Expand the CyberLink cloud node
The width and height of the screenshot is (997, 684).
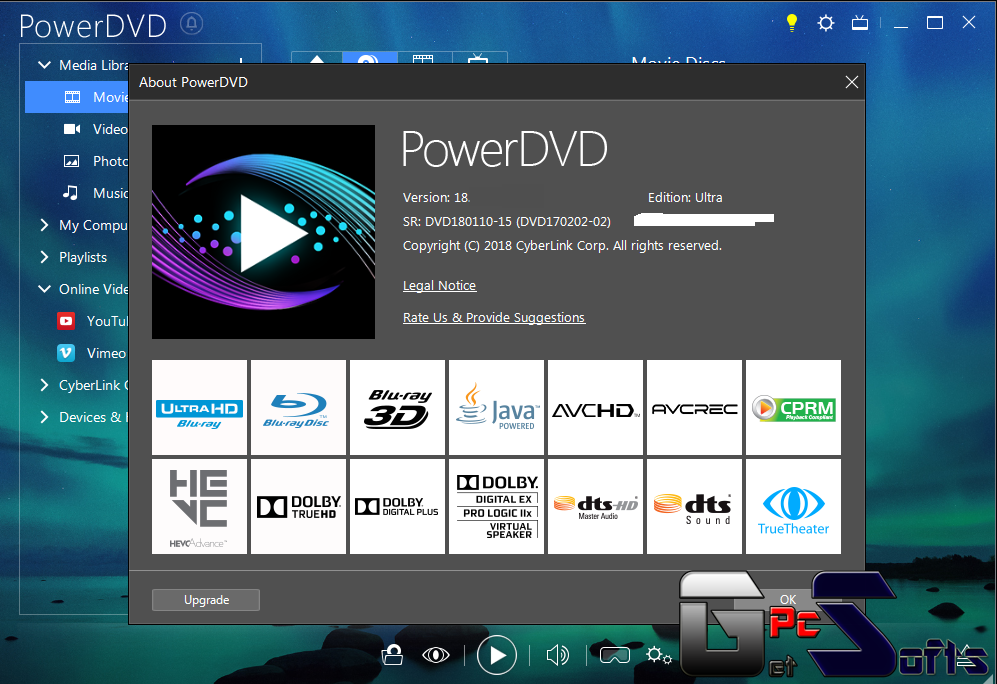[44, 385]
